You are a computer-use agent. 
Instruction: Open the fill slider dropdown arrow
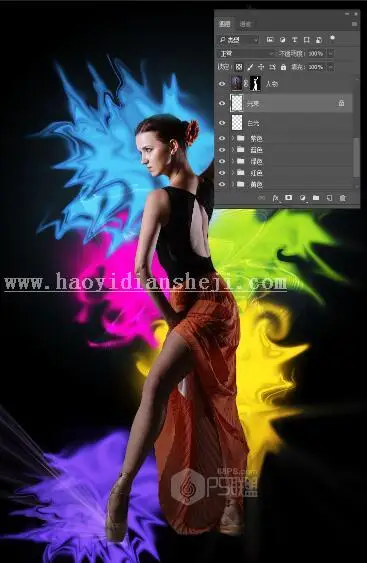(330, 67)
